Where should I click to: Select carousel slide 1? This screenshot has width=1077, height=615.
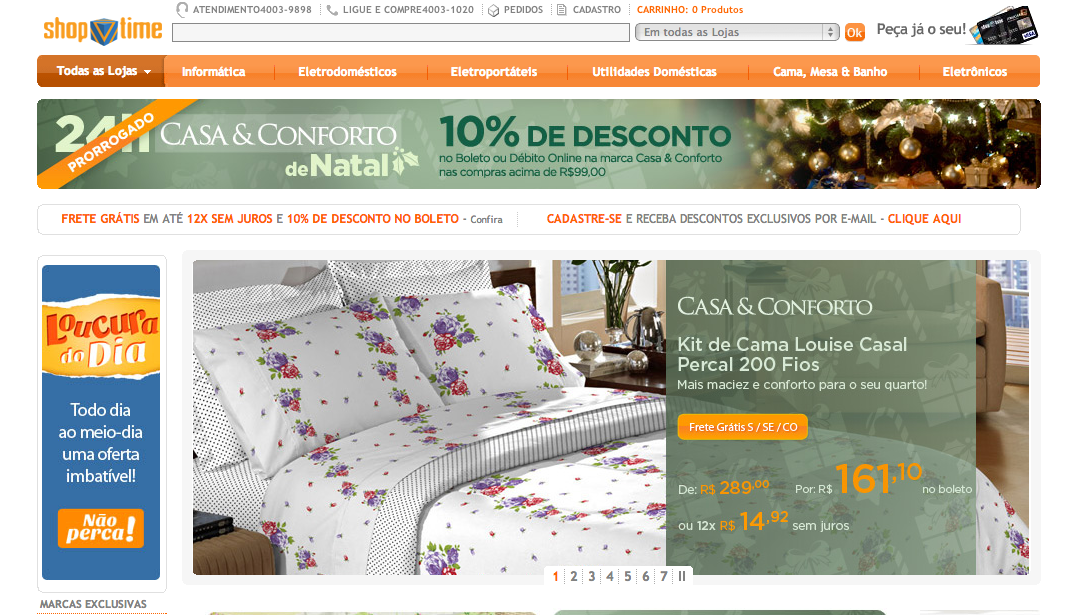556,577
